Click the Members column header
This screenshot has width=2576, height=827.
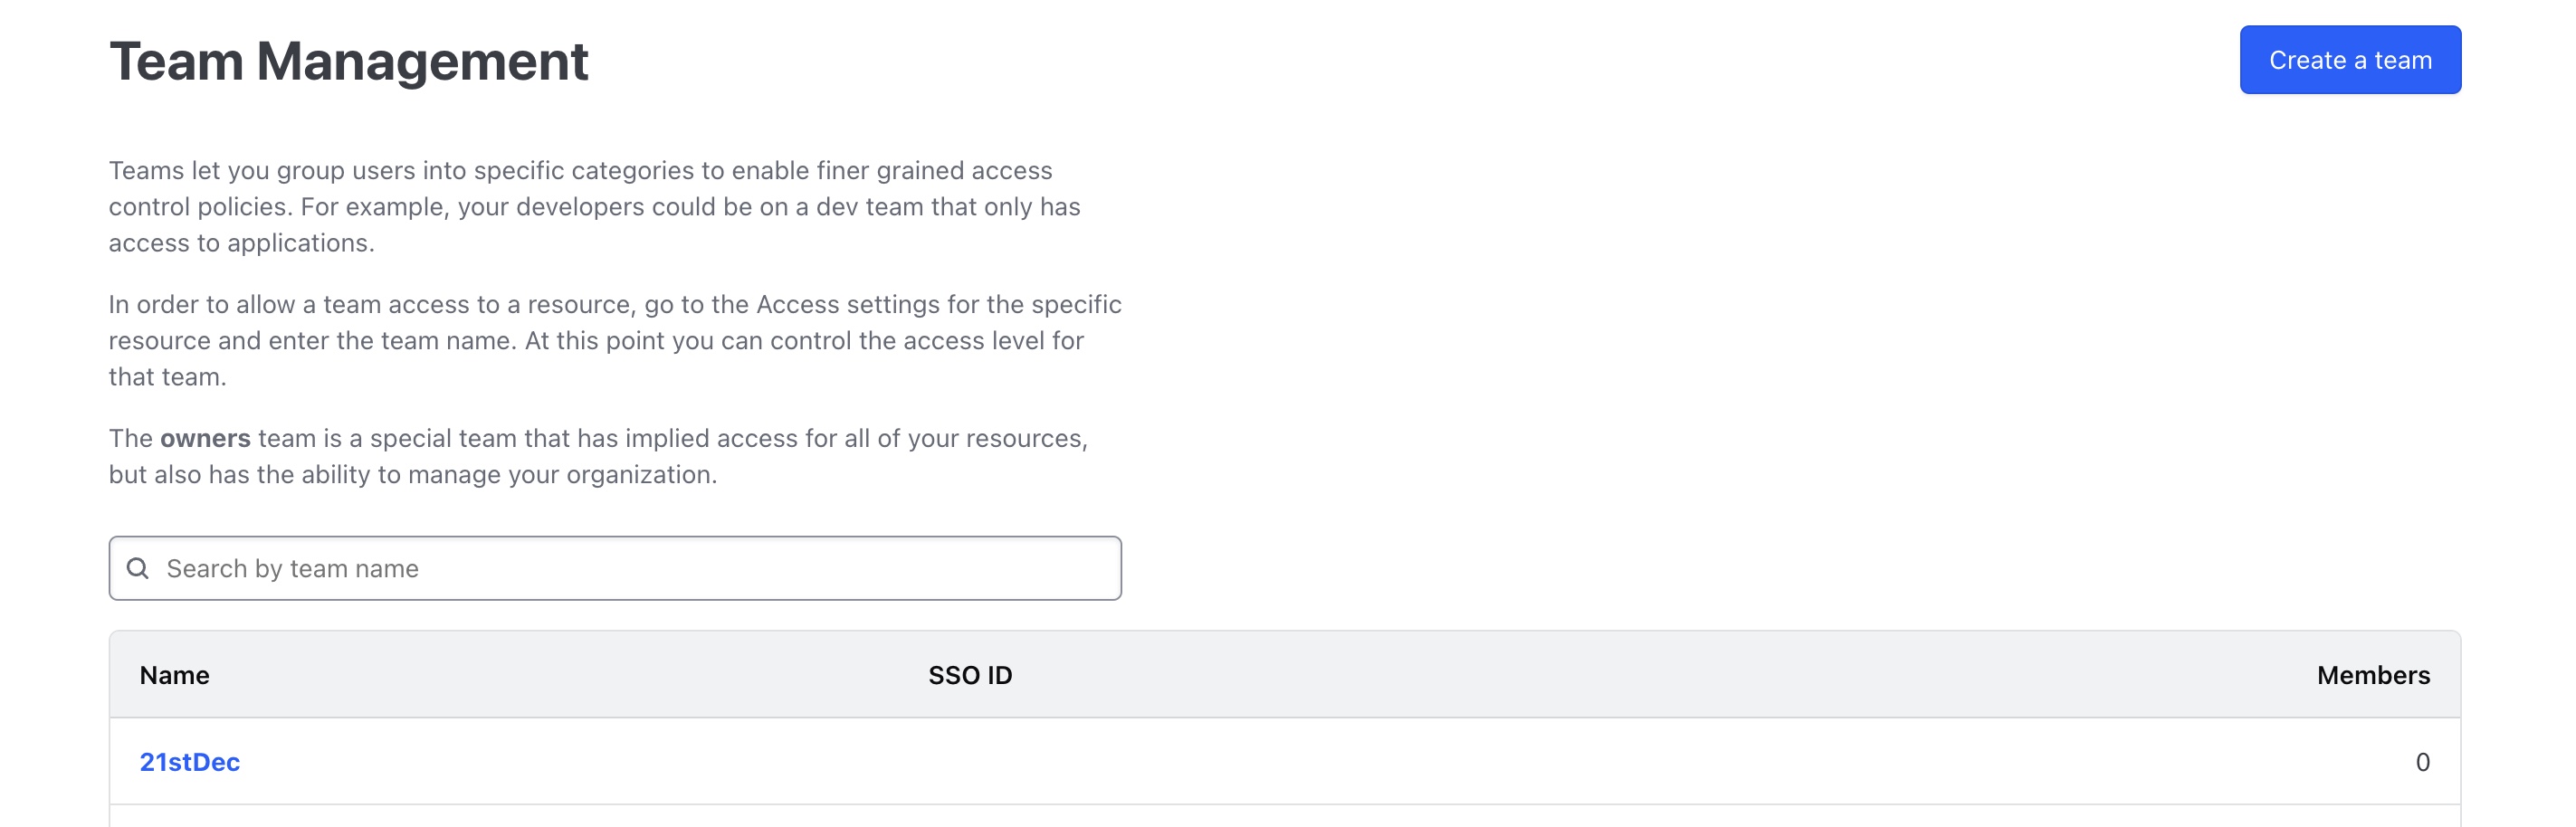tap(2372, 675)
